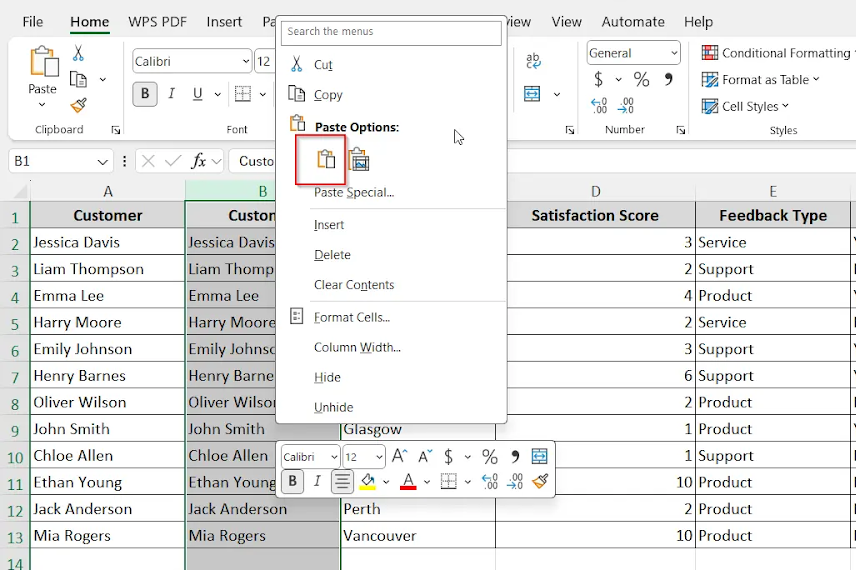Expand the Name Box dropdown showing B1
Screen dimensions: 856x570
click(102, 162)
